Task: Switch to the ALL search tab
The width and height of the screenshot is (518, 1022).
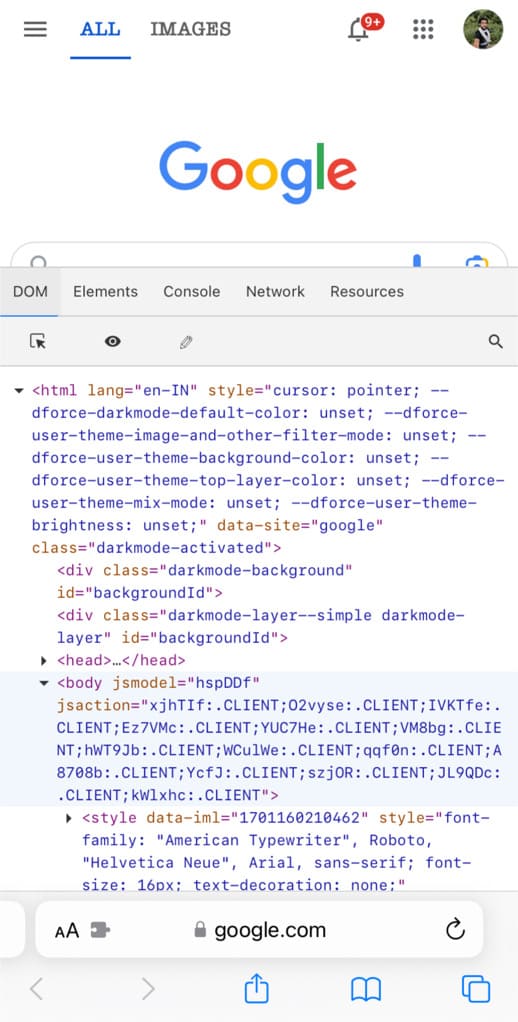Action: 100,29
